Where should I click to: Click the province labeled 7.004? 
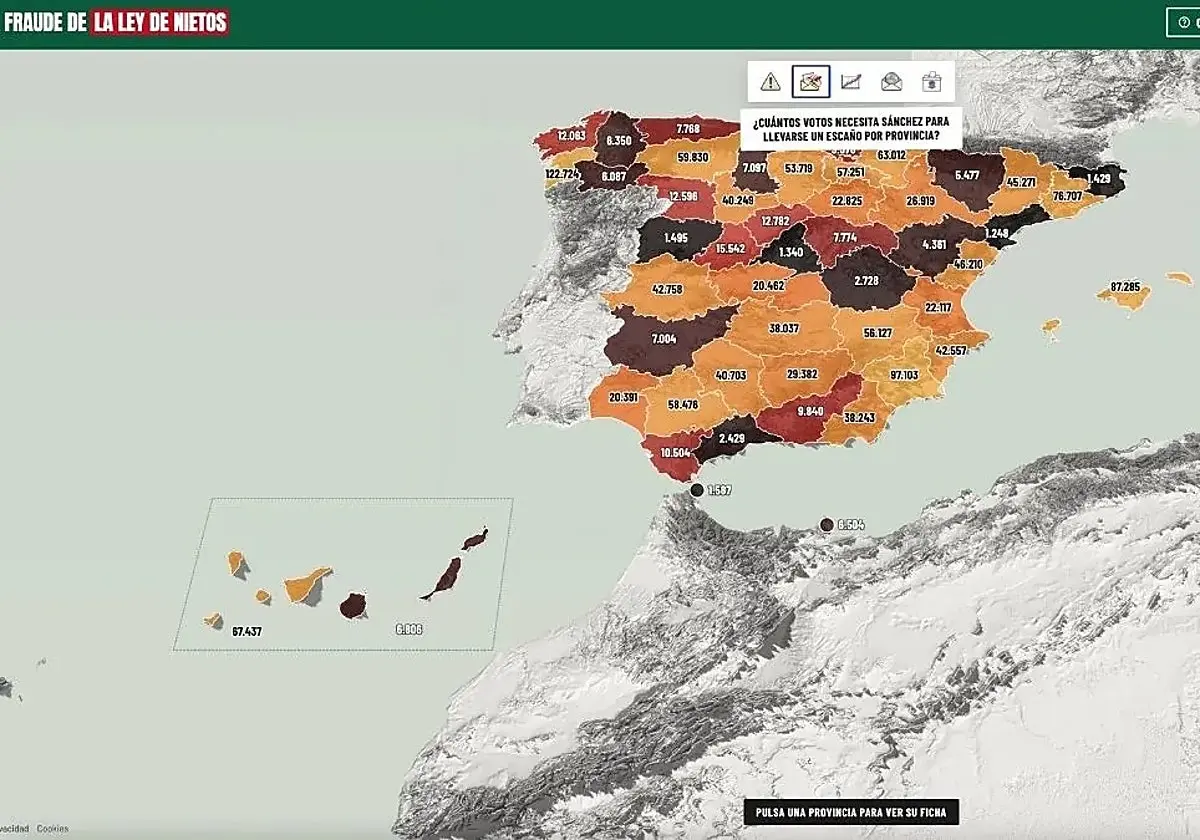click(x=664, y=339)
